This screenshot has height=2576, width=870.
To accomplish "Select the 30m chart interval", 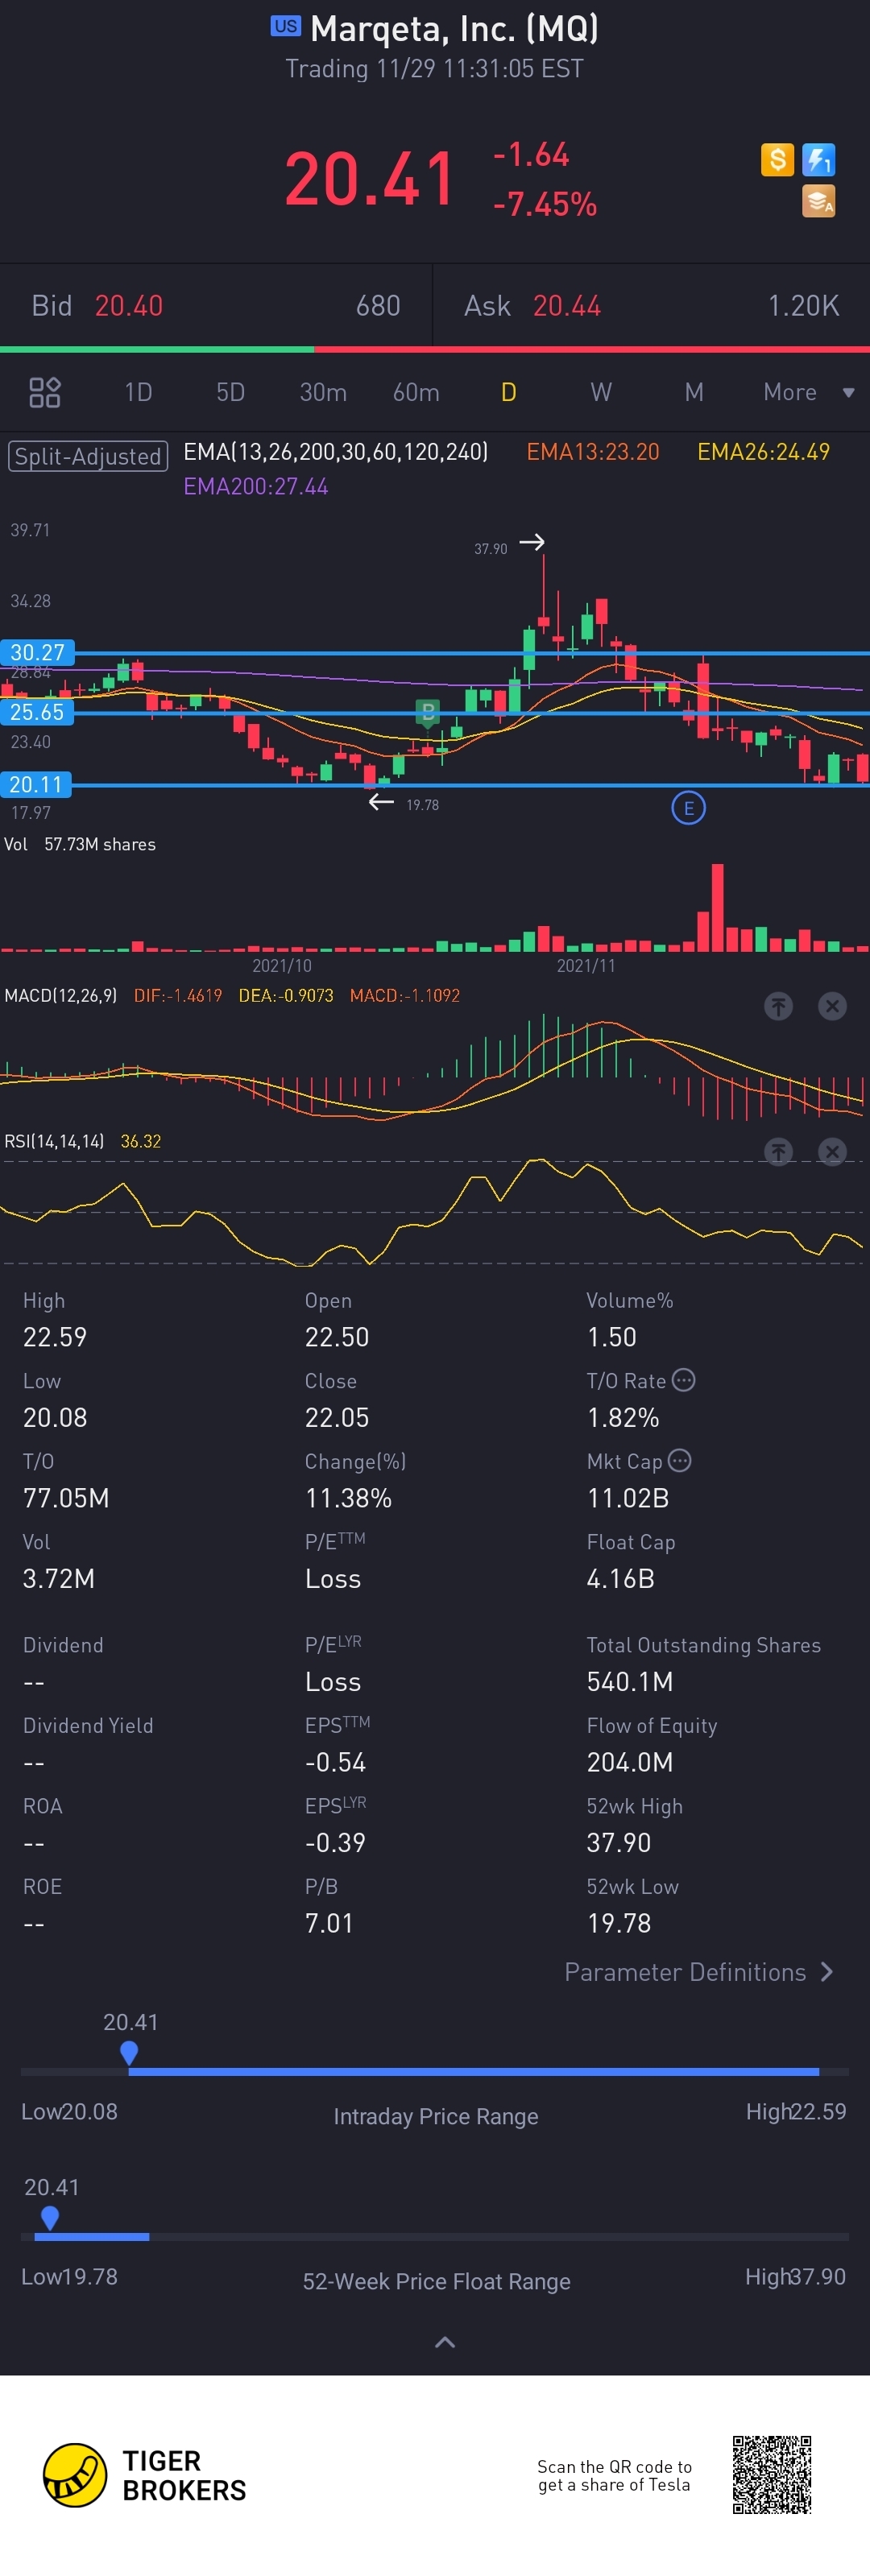I will click(x=323, y=392).
